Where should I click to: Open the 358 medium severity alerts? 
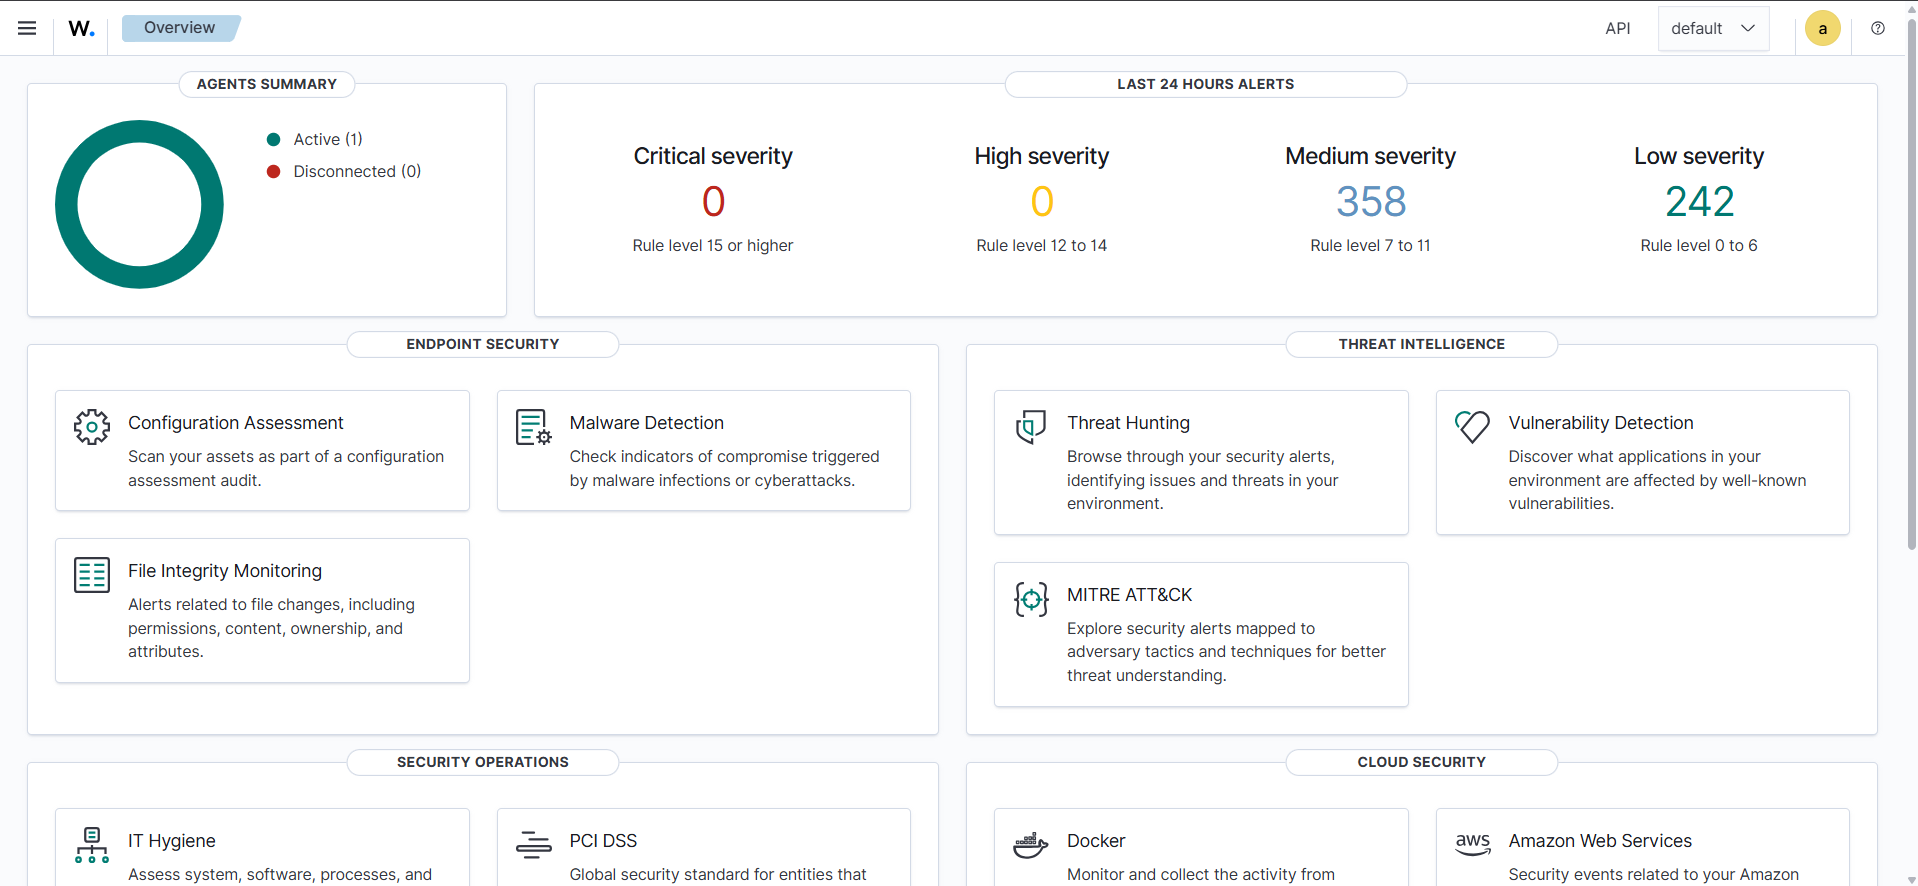click(x=1371, y=202)
